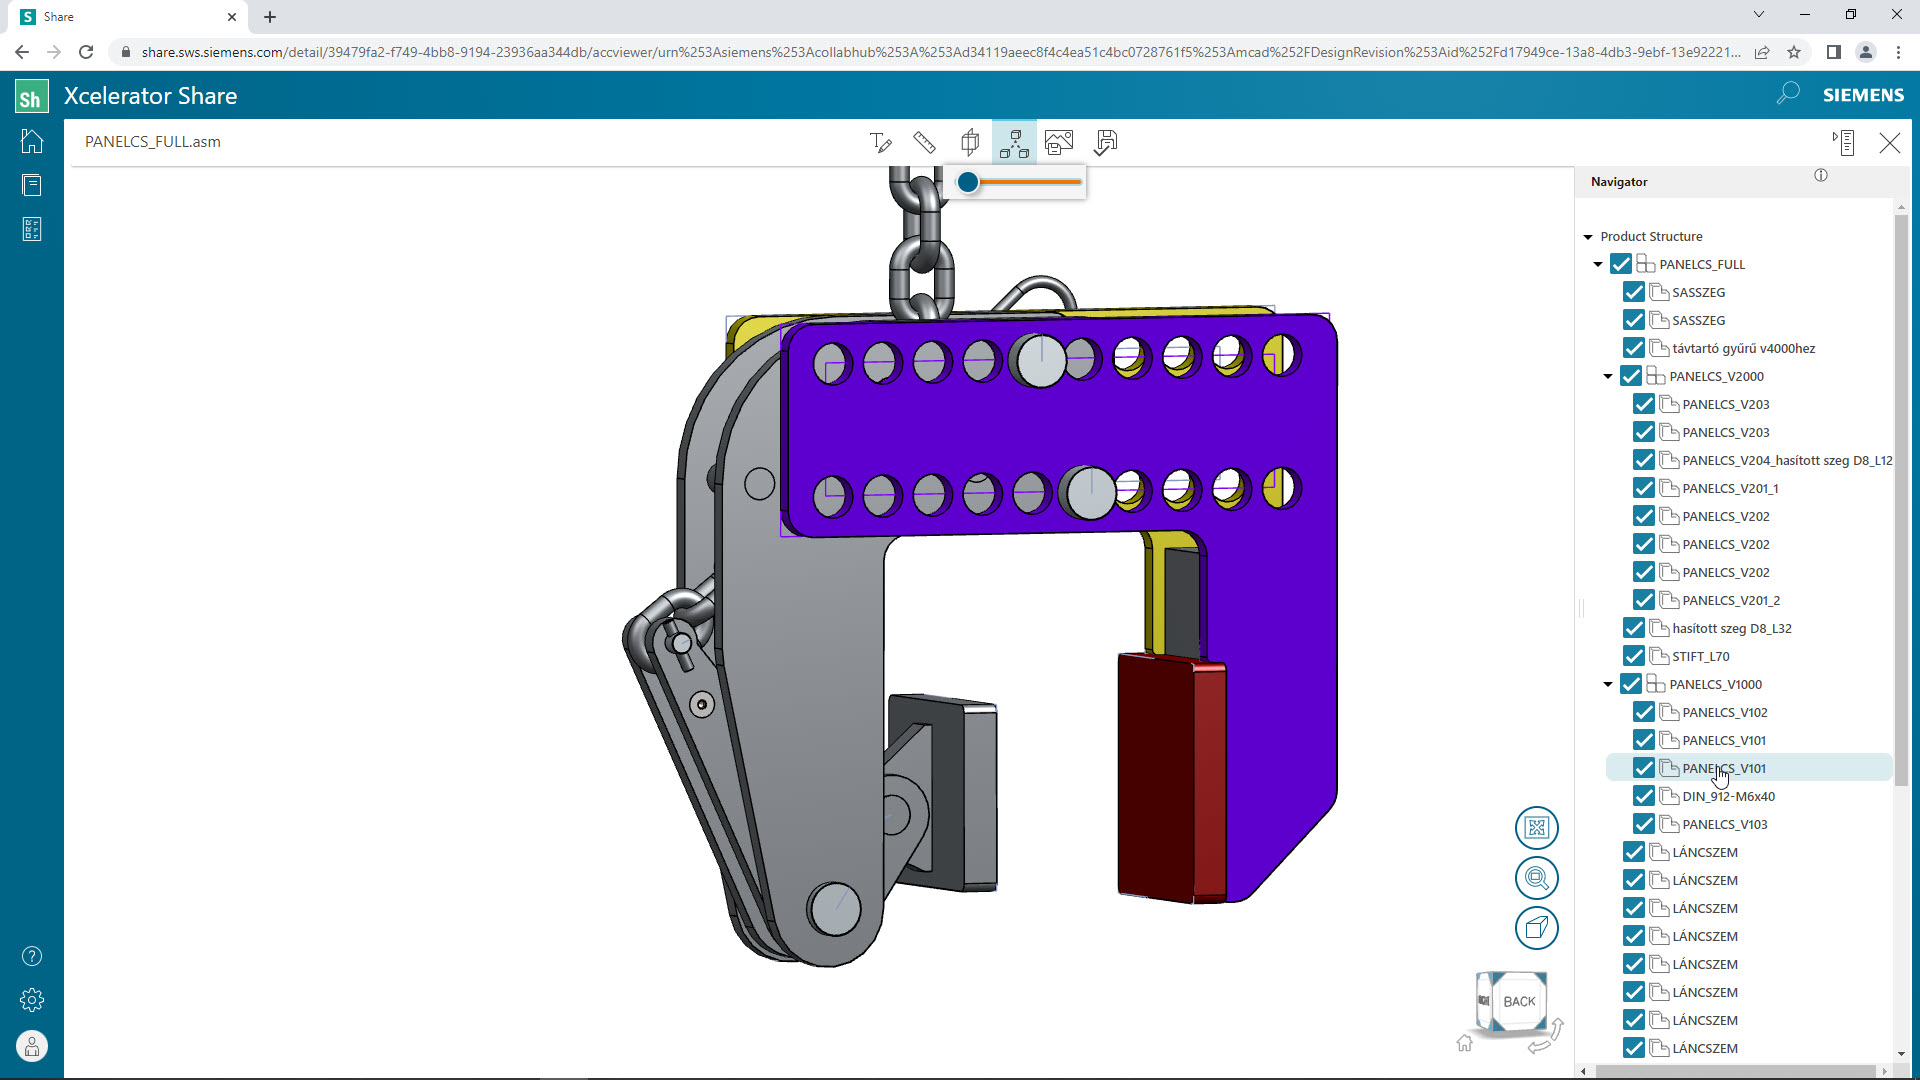Select PANELCS_V201_2 in the tree
1920x1080 pixels.
(x=1730, y=600)
